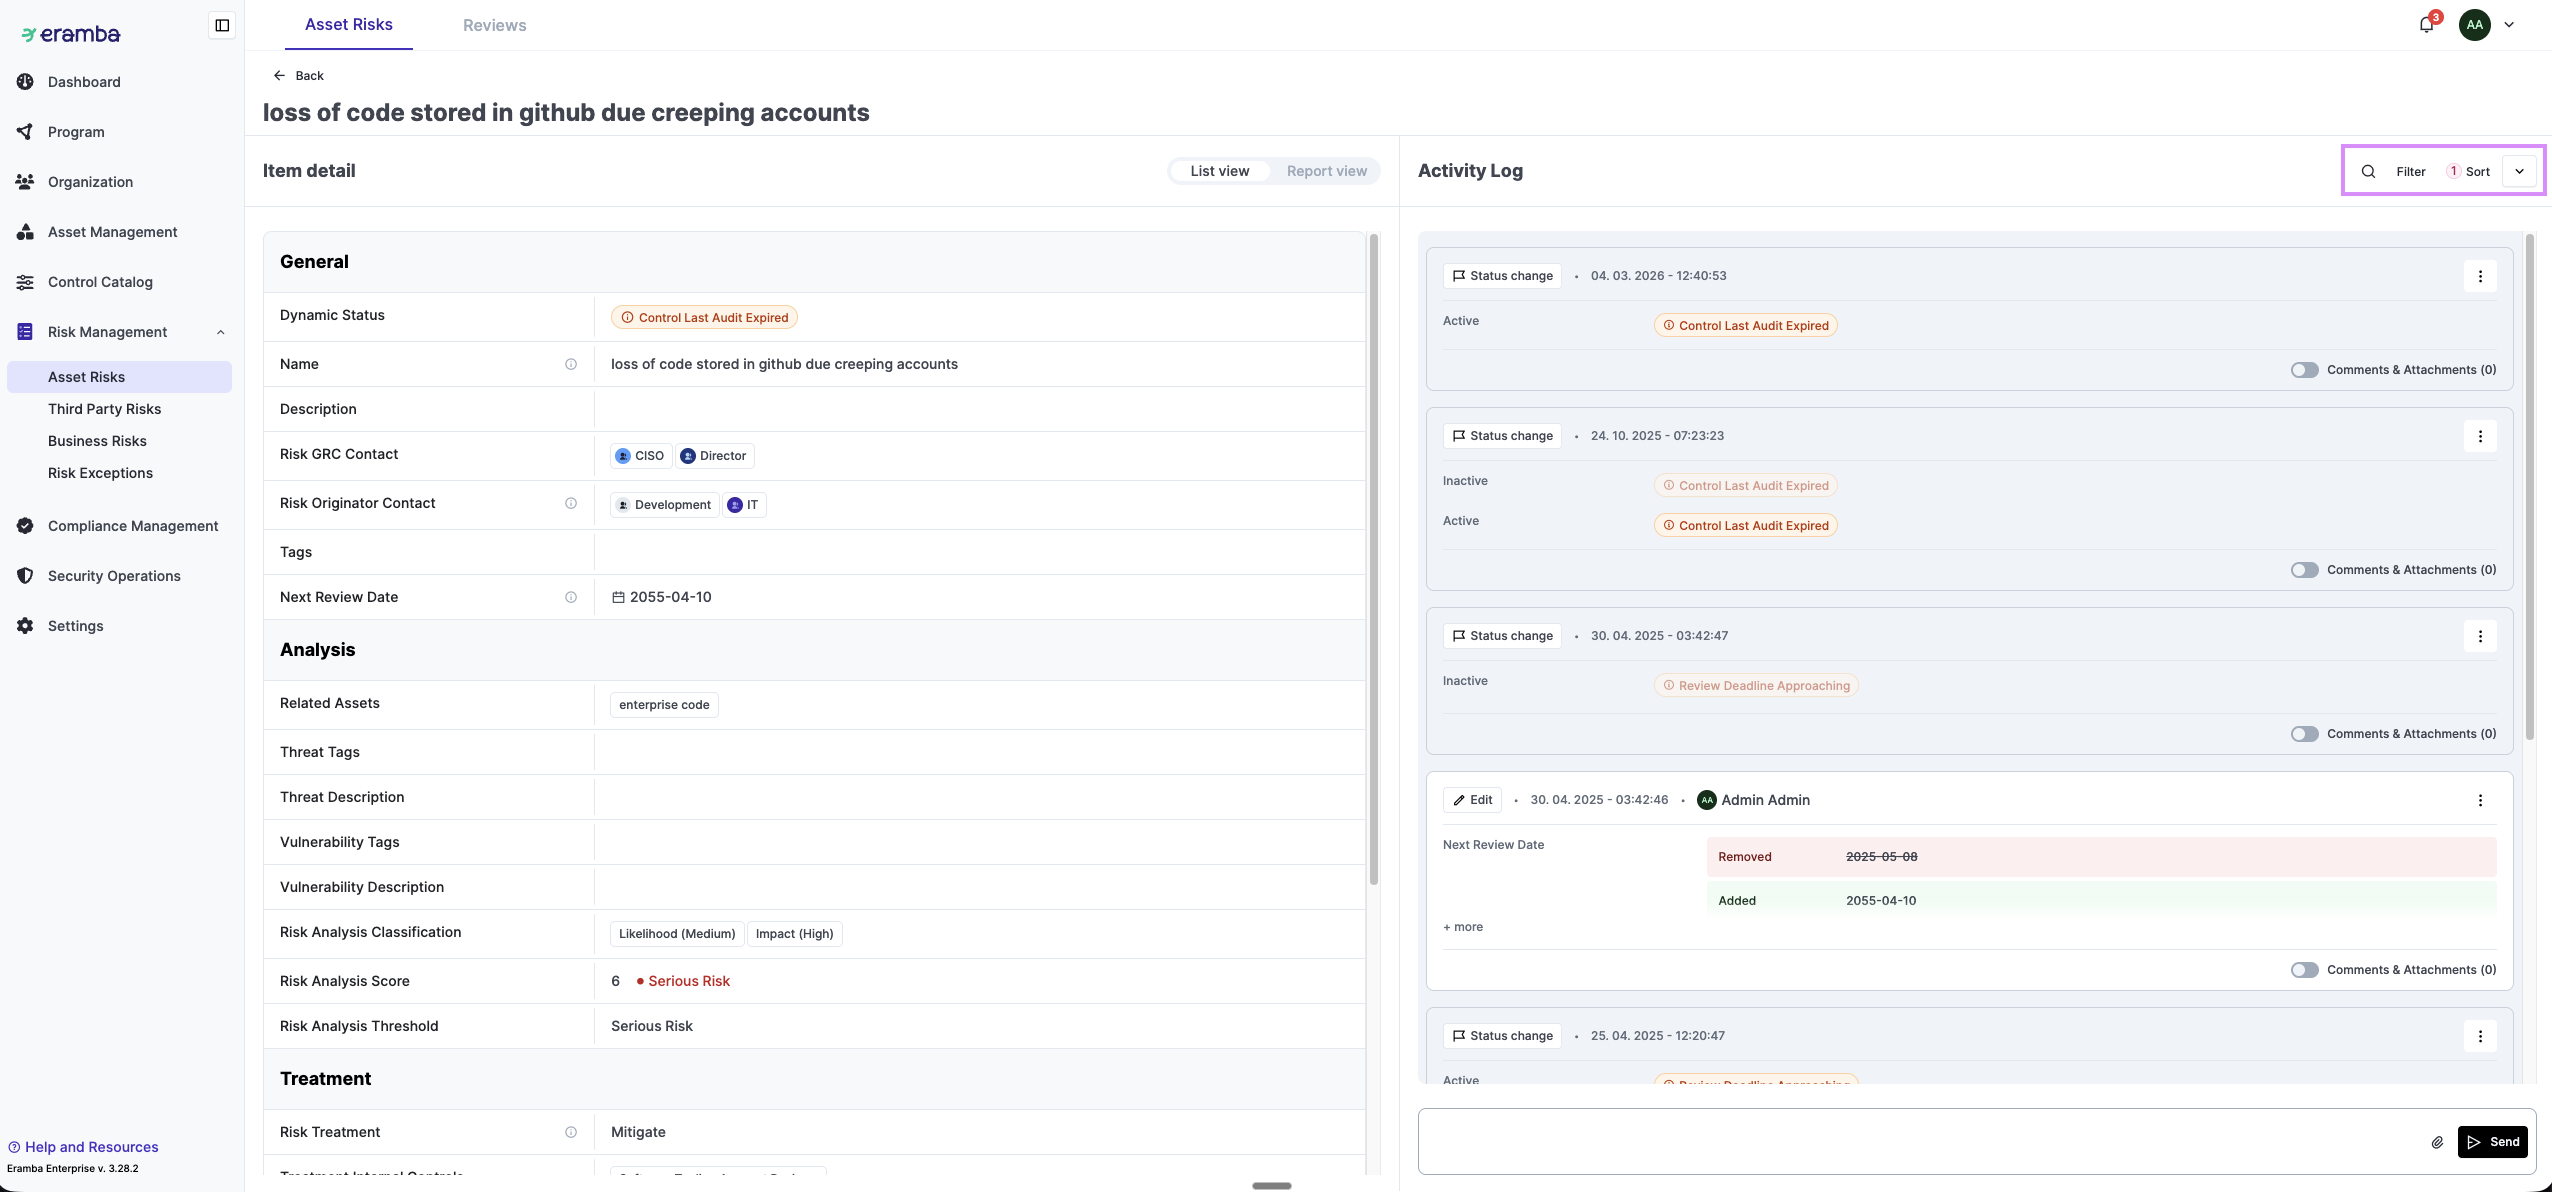
Task: Open the user account dropdown chevron
Action: (x=2509, y=25)
